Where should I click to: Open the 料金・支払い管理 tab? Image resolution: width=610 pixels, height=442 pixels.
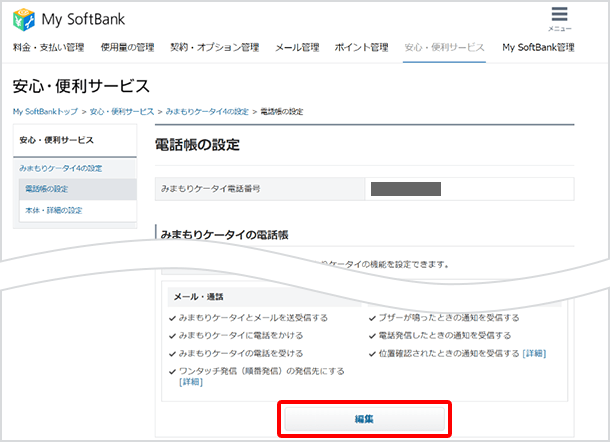point(49,47)
